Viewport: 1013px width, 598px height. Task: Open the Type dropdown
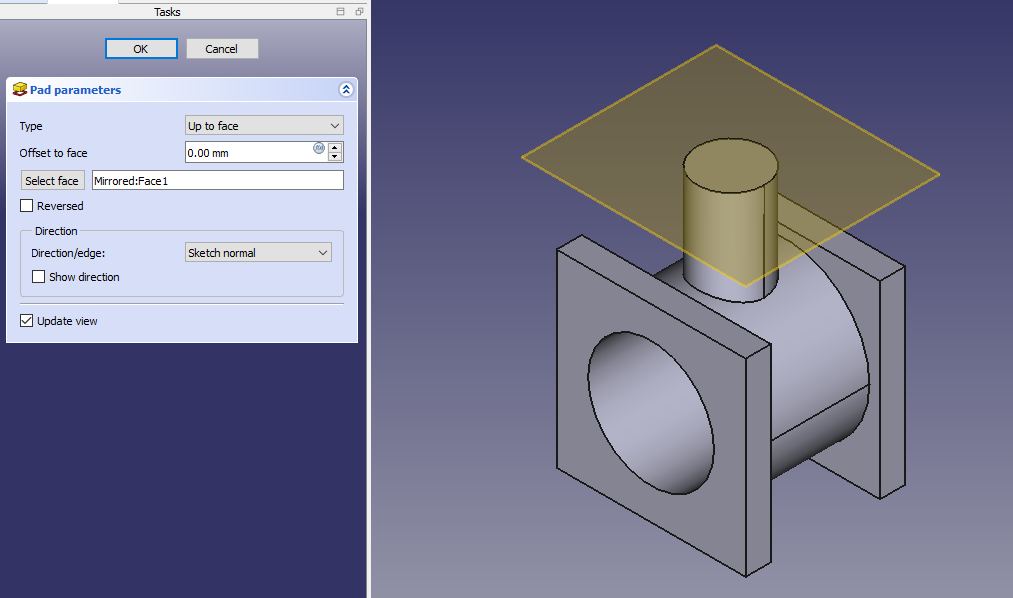pyautogui.click(x=264, y=126)
